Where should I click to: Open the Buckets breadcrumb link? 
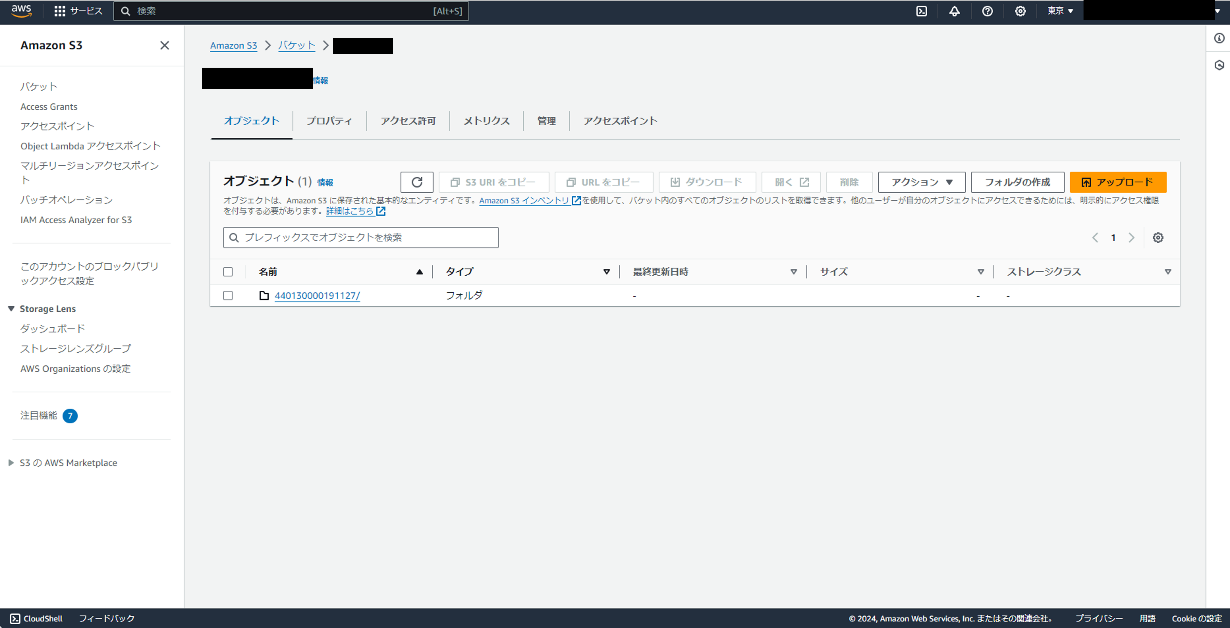pyautogui.click(x=296, y=46)
